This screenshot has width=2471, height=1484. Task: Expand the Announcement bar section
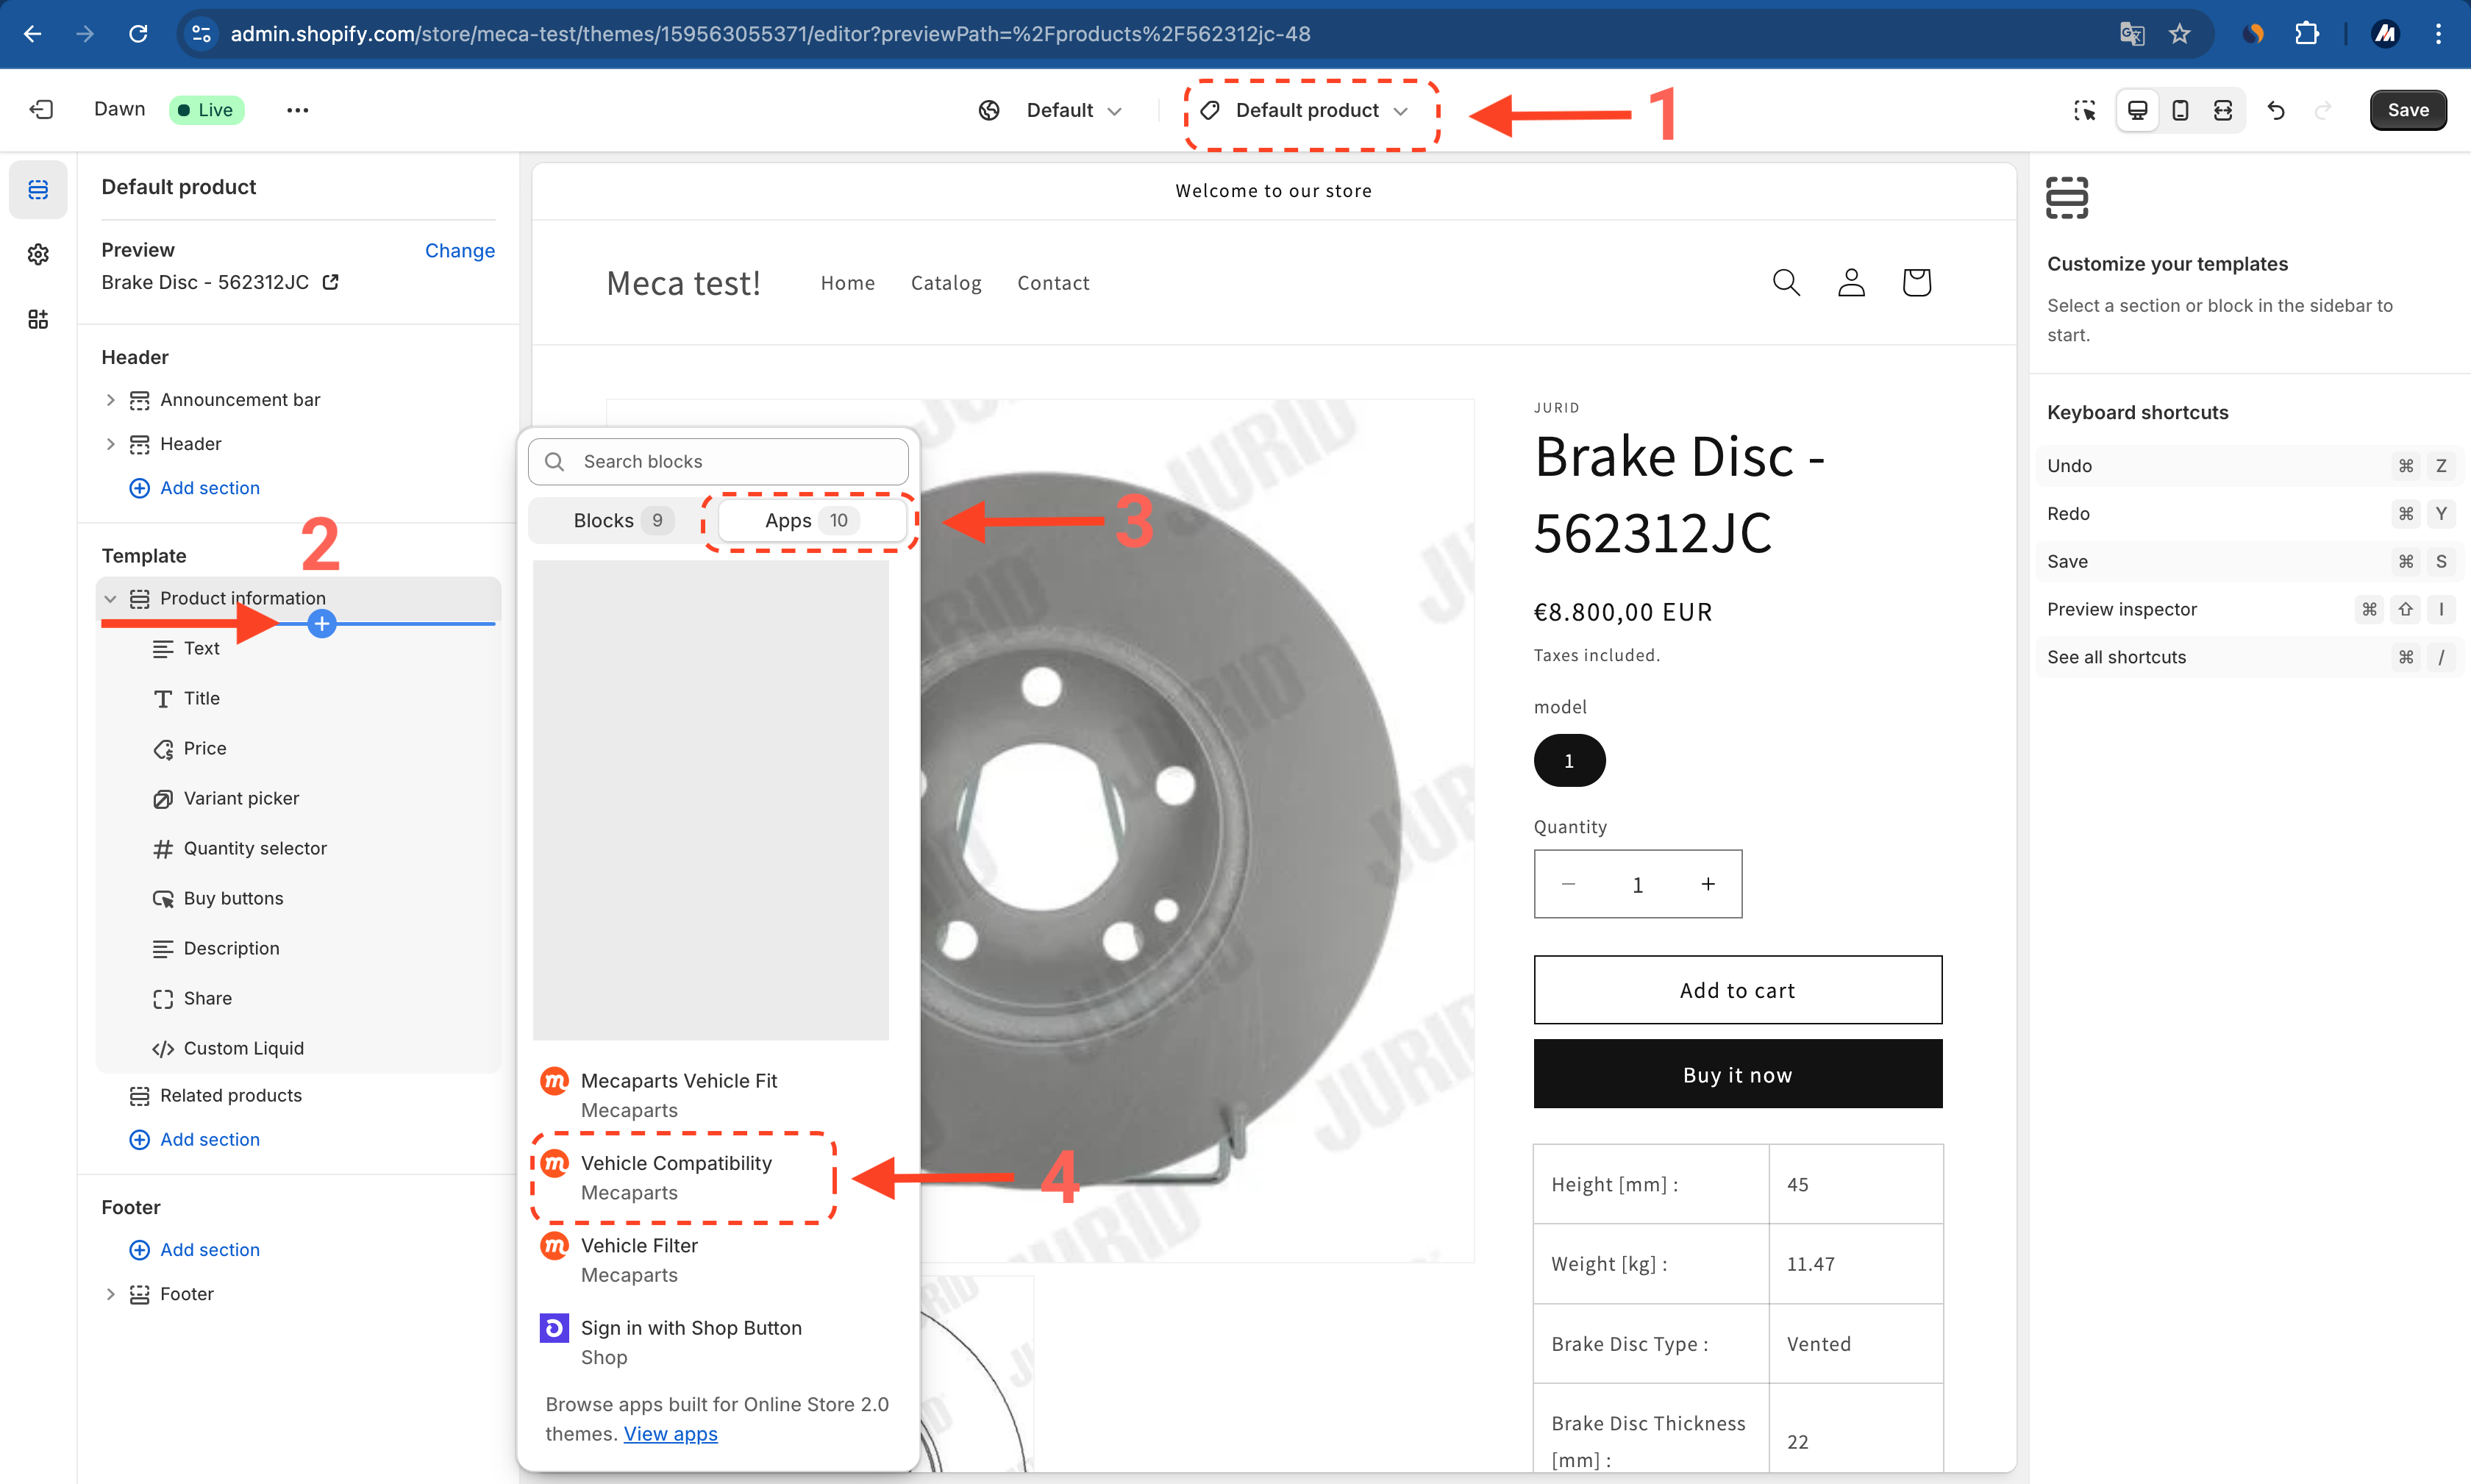pyautogui.click(x=110, y=400)
